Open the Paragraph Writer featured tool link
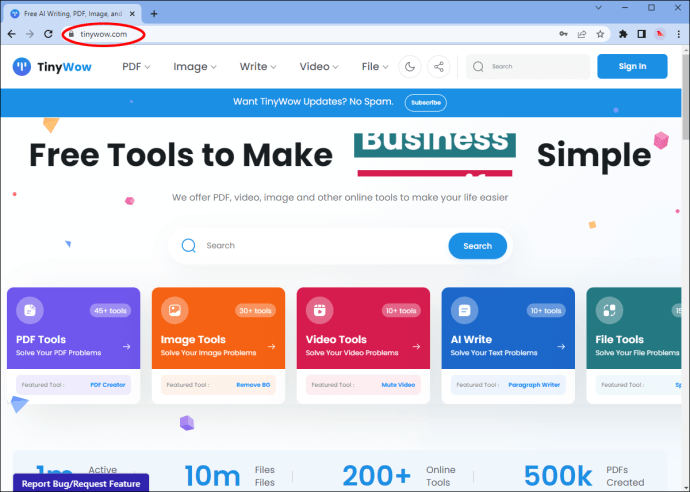 coord(534,385)
